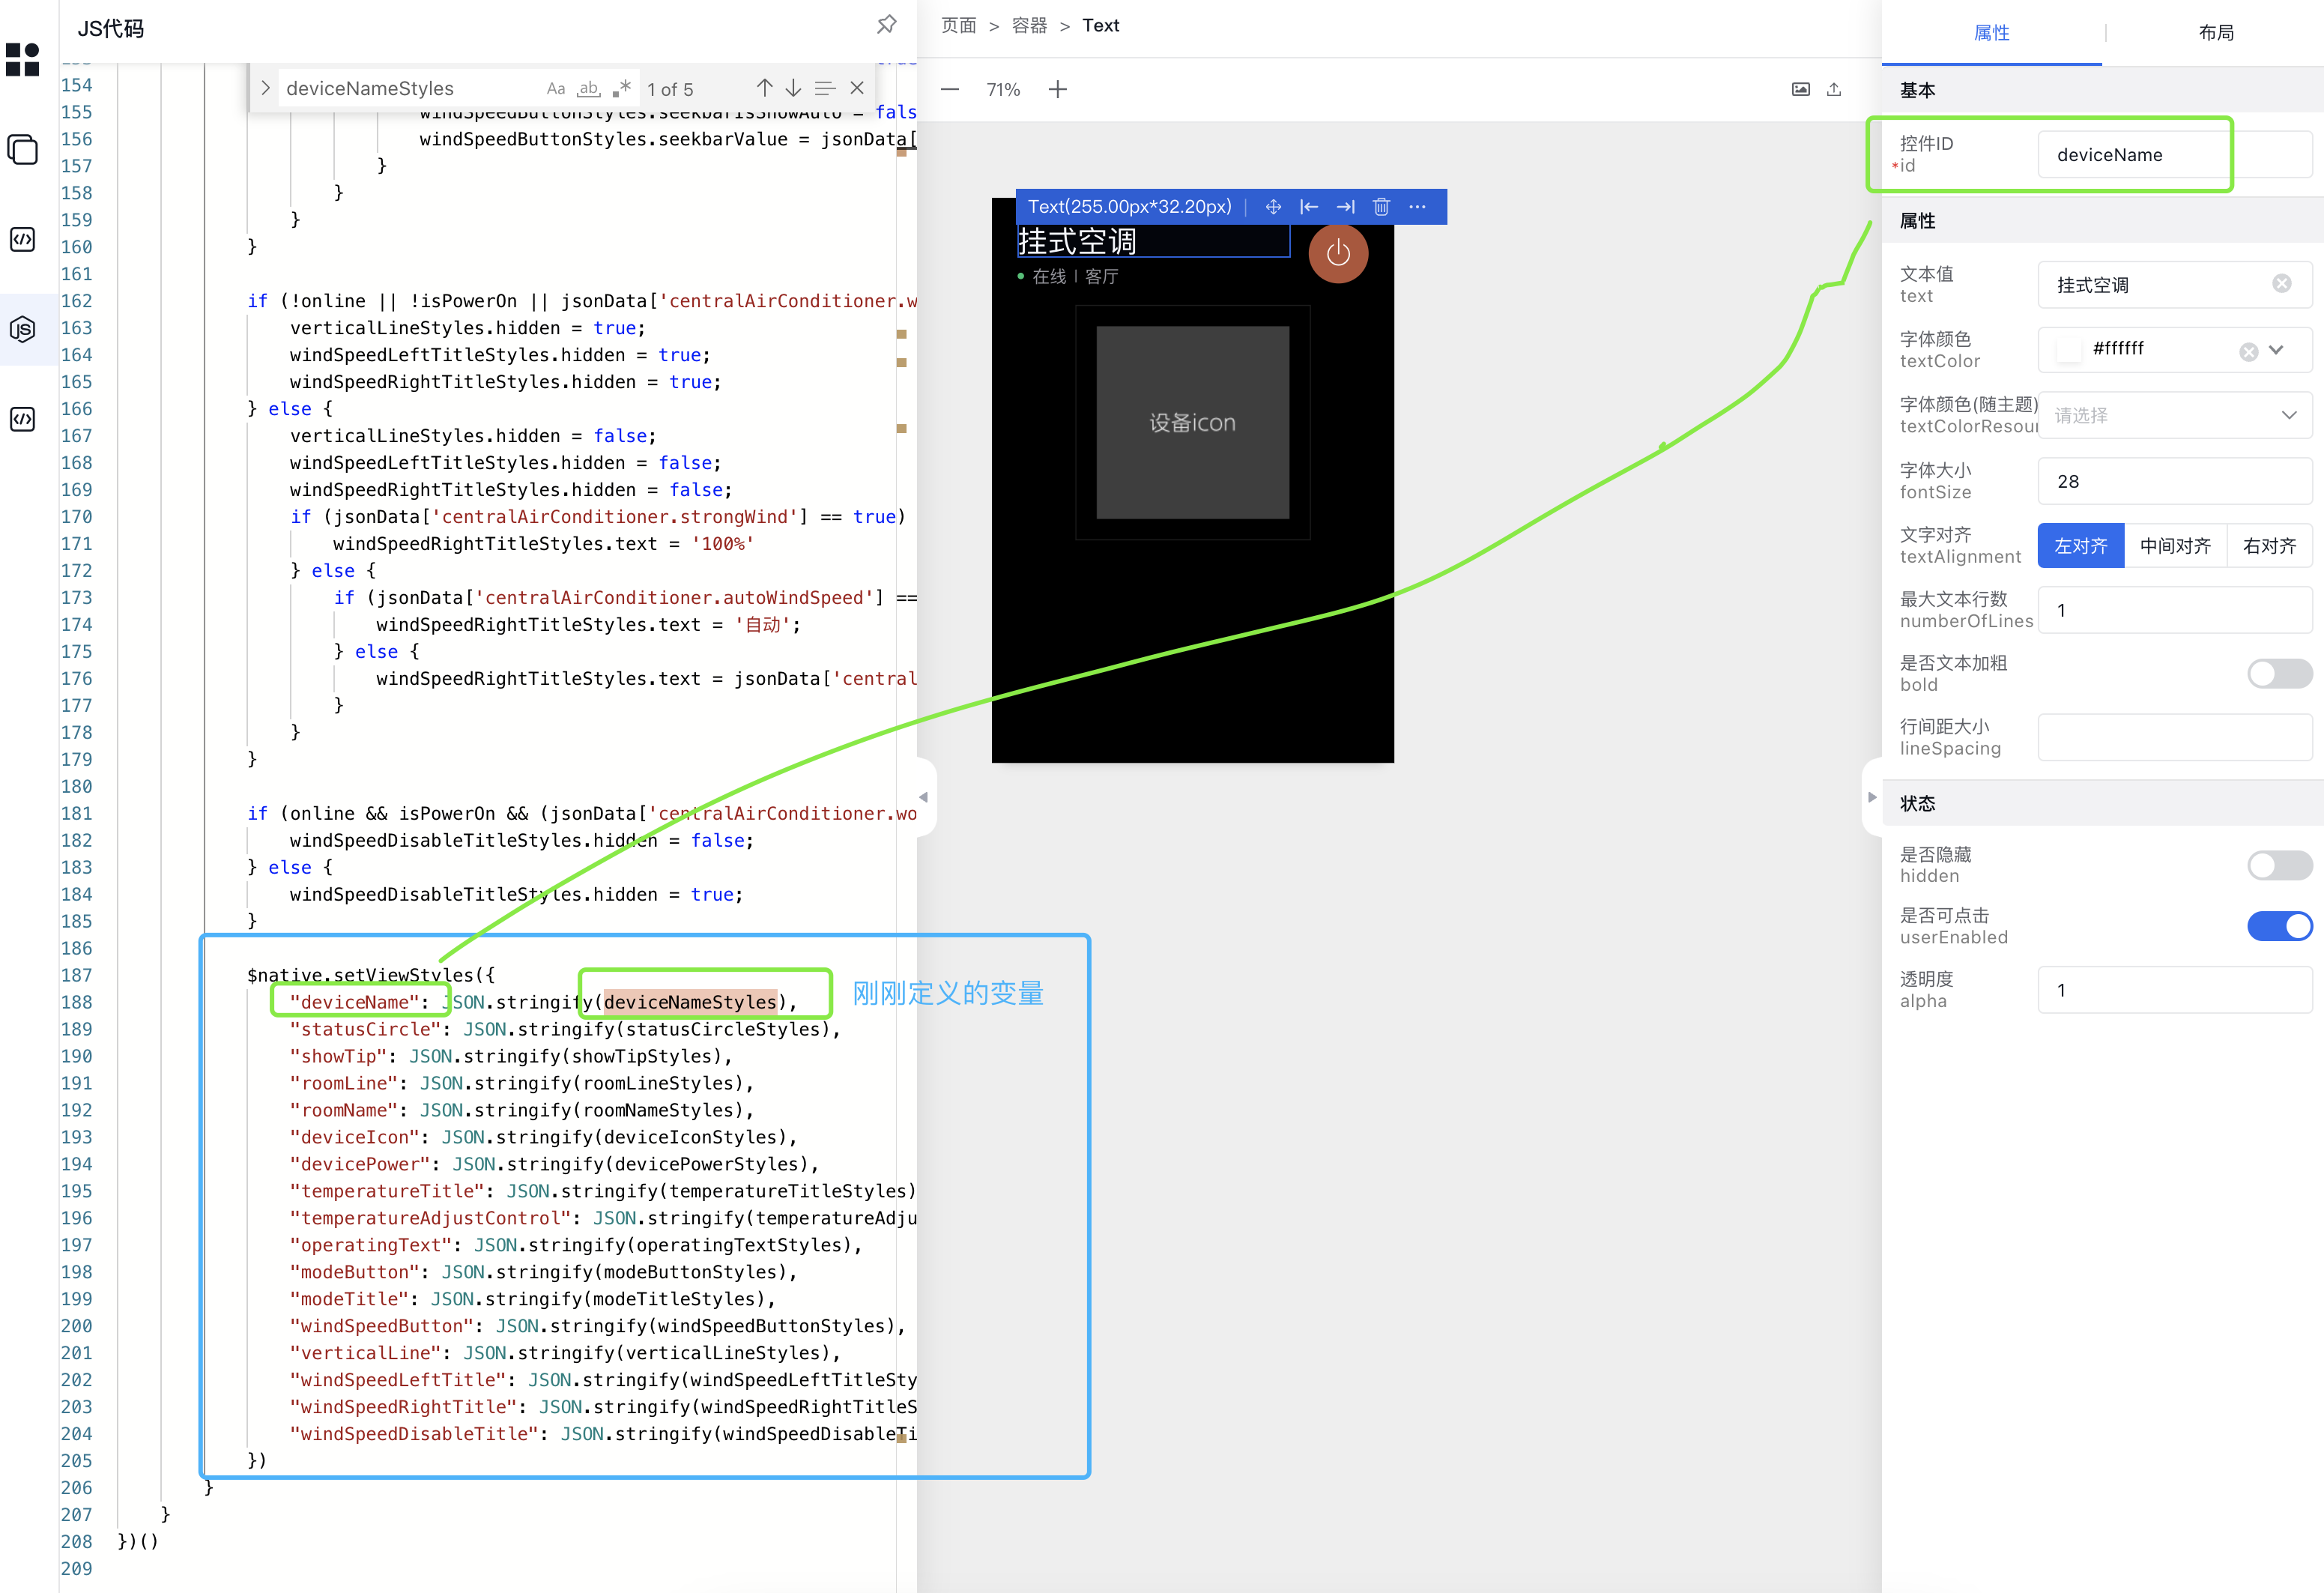Image resolution: width=2324 pixels, height=1593 pixels.
Task: Close the find widget
Action: tap(857, 88)
